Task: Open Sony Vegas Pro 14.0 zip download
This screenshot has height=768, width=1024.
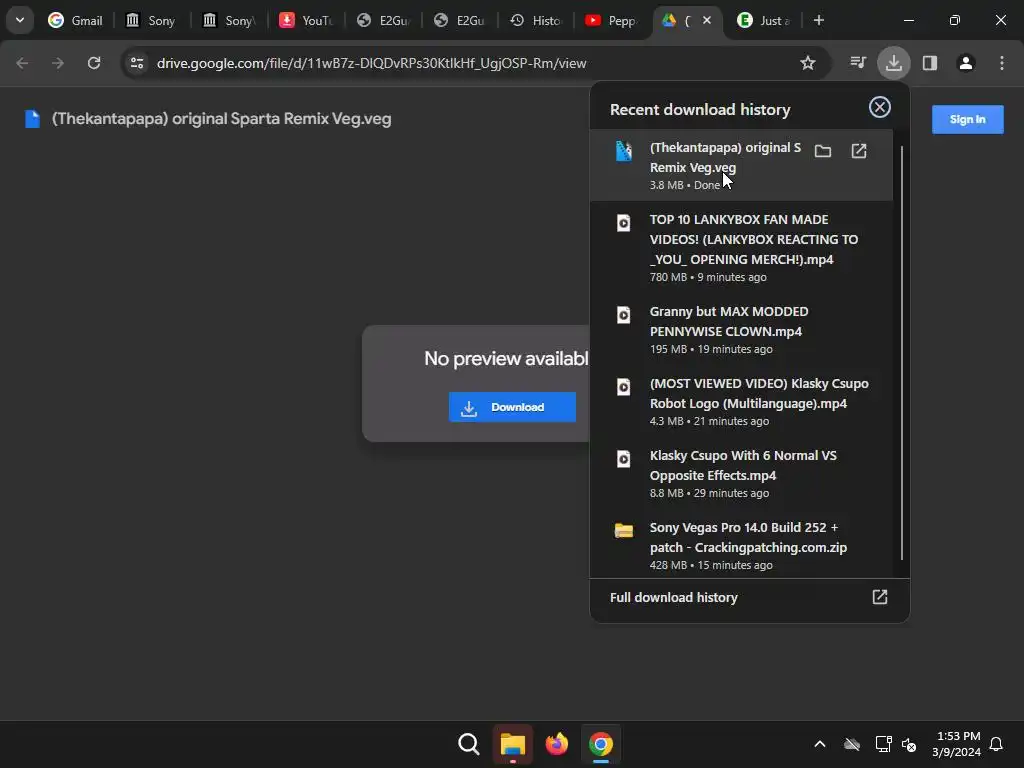Action: coord(741,545)
